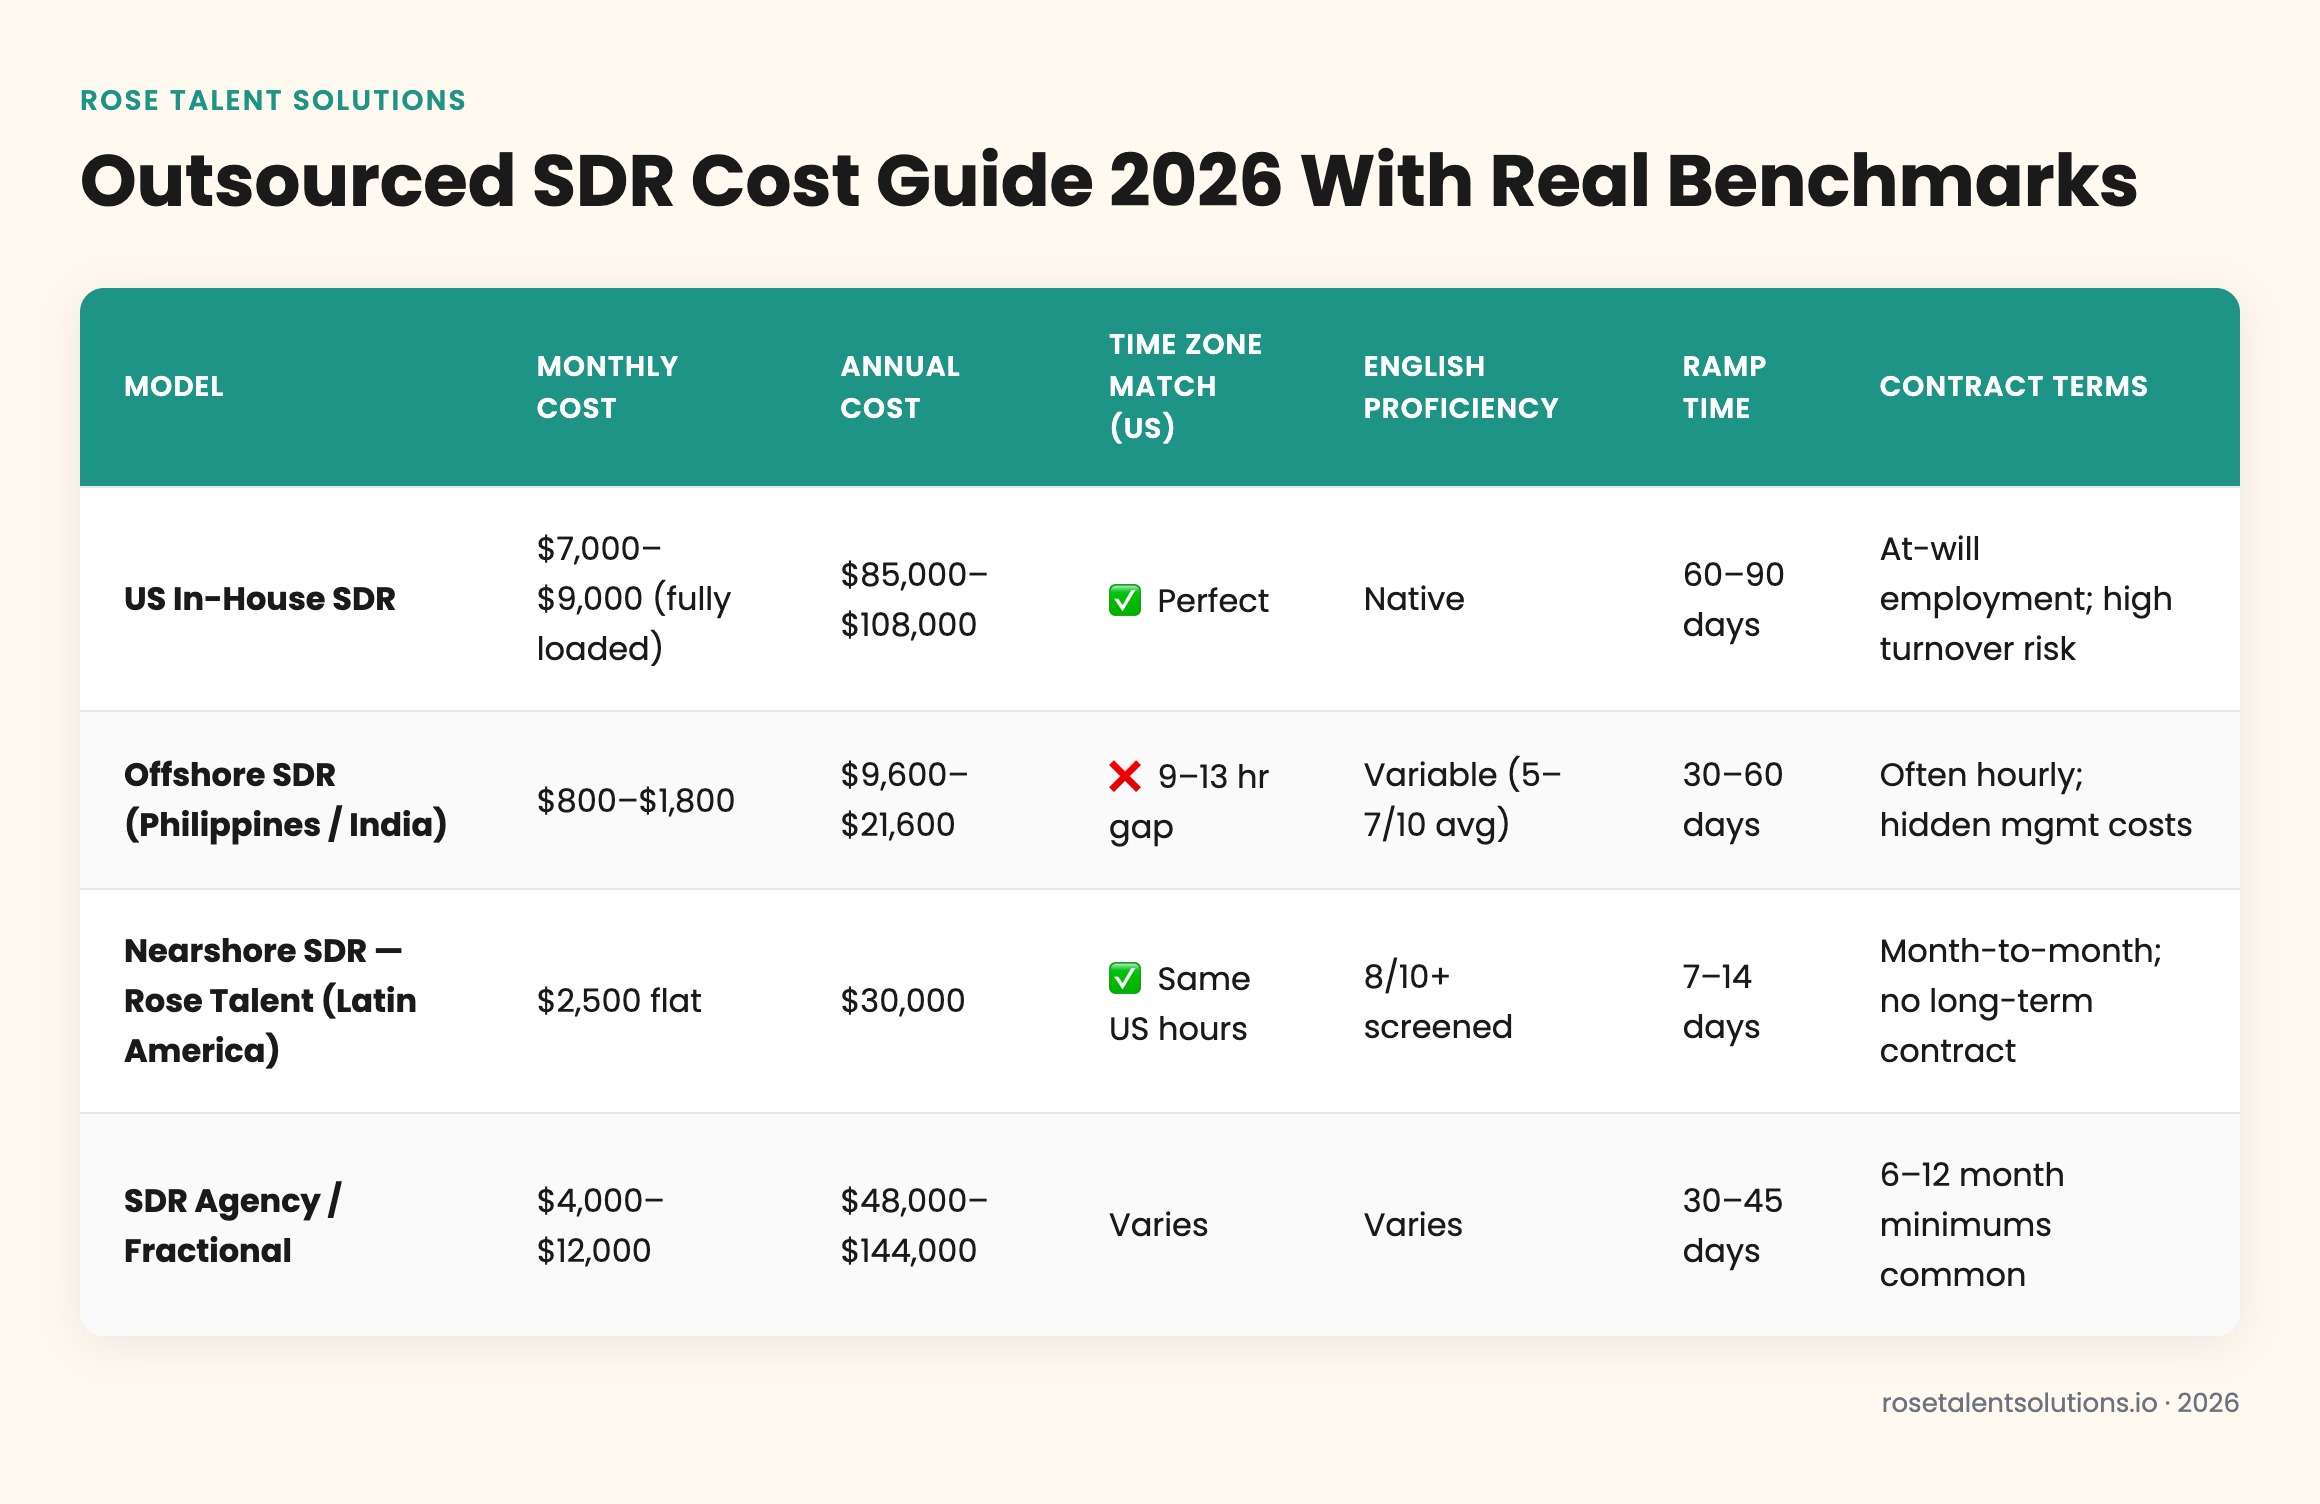2320x1504 pixels.
Task: Select the ANNUAL COST column header
Action: tap(900, 387)
